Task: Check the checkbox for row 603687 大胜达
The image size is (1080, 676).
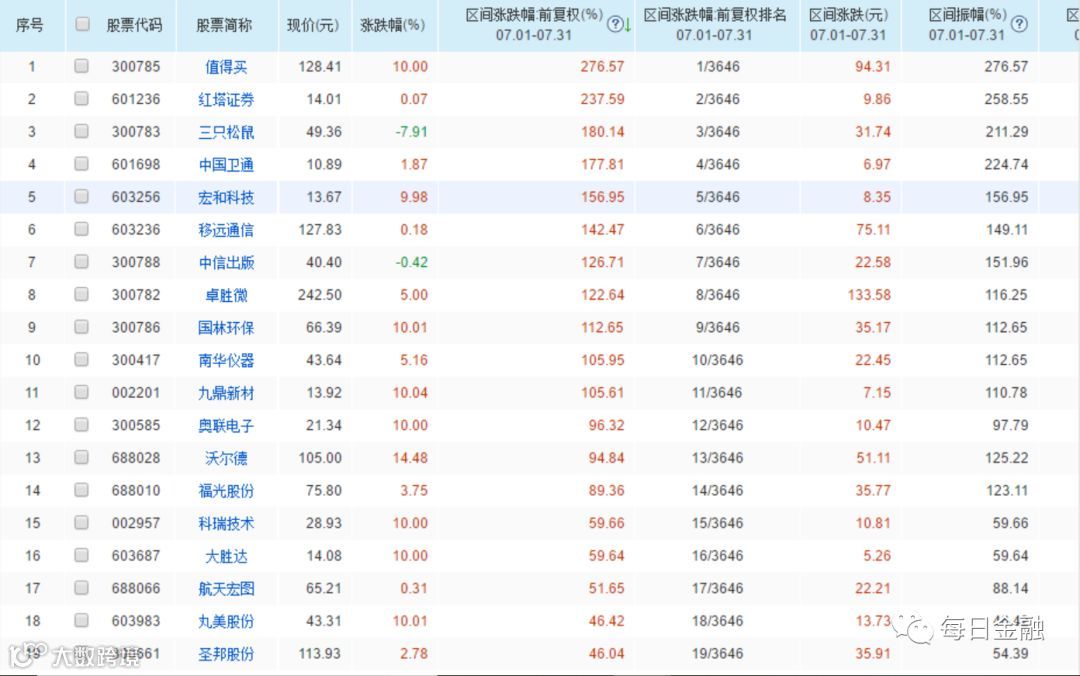Action: click(x=81, y=555)
